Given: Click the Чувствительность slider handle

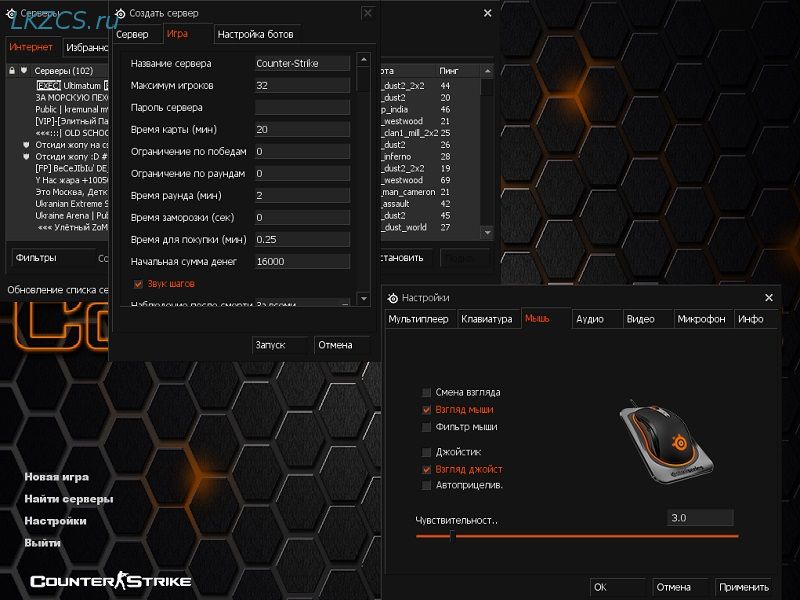Looking at the screenshot, I should tap(452, 536).
